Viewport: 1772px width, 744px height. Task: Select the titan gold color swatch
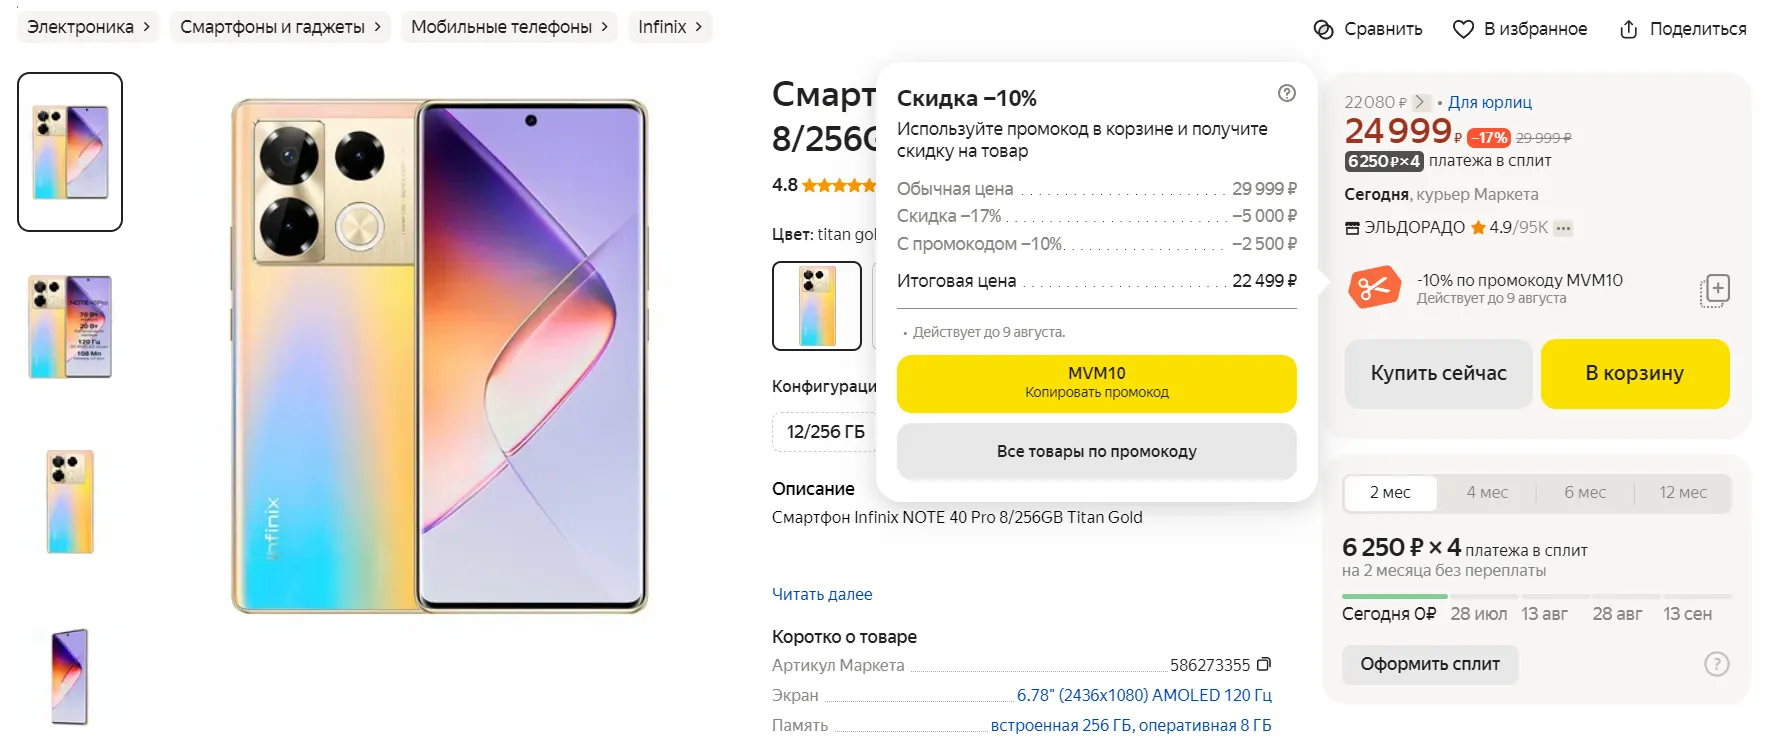point(816,306)
